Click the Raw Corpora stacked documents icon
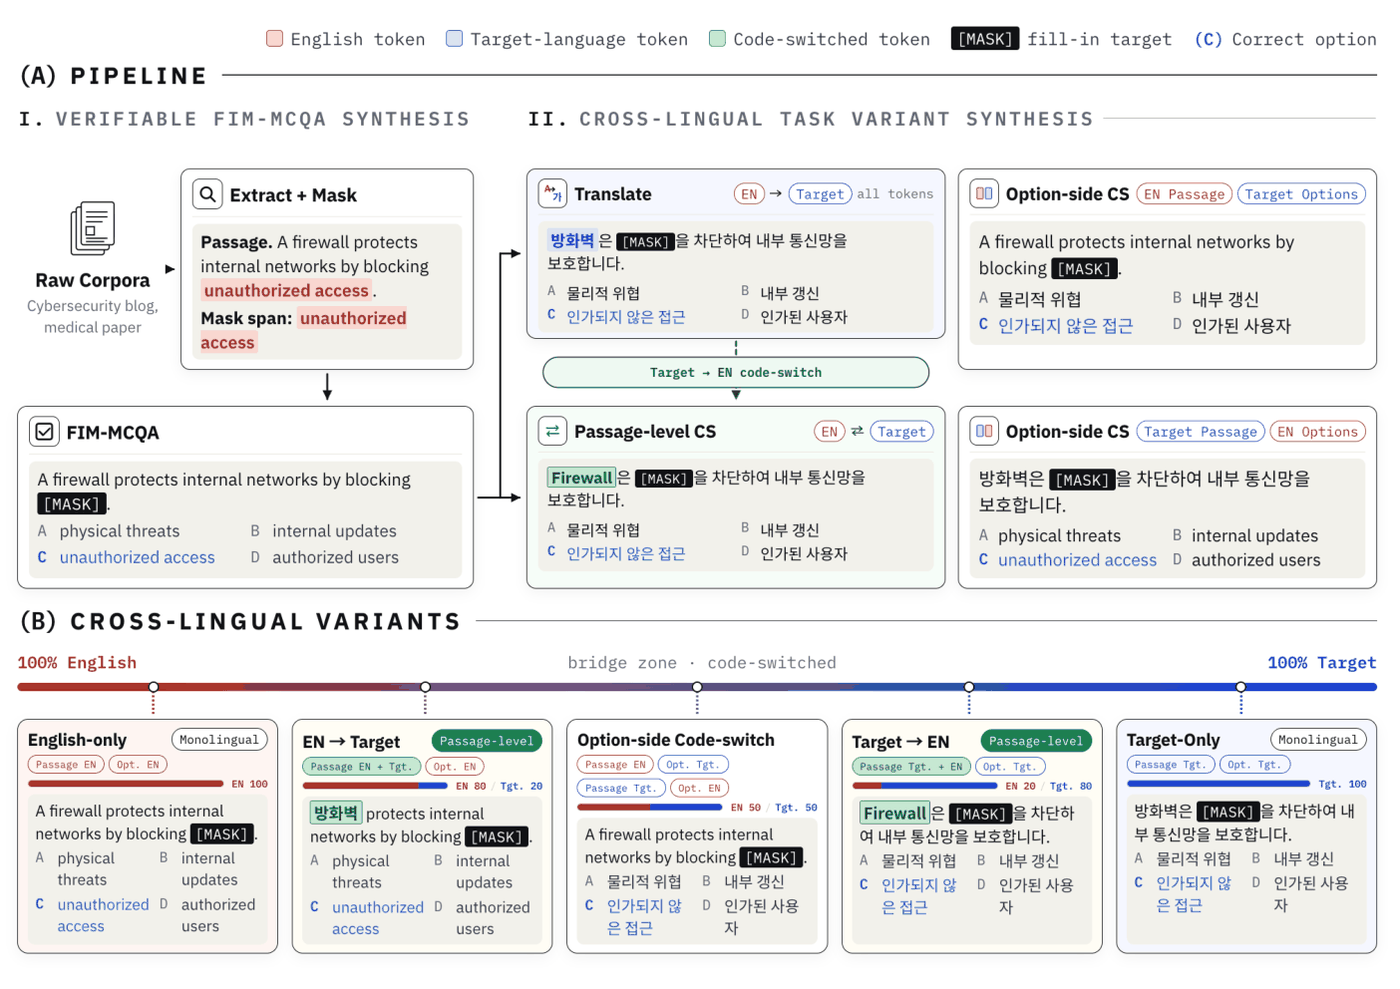 [x=92, y=228]
